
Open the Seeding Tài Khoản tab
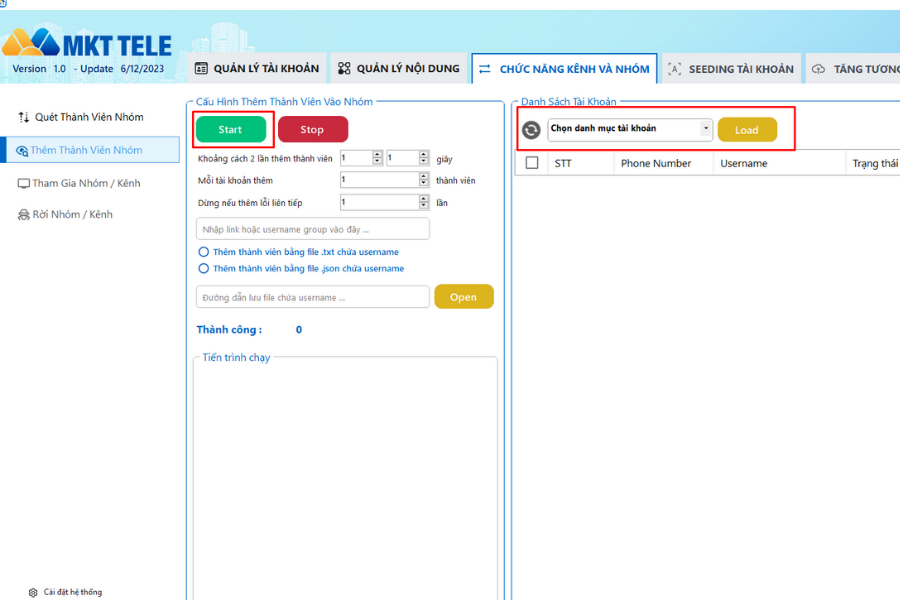(x=729, y=69)
